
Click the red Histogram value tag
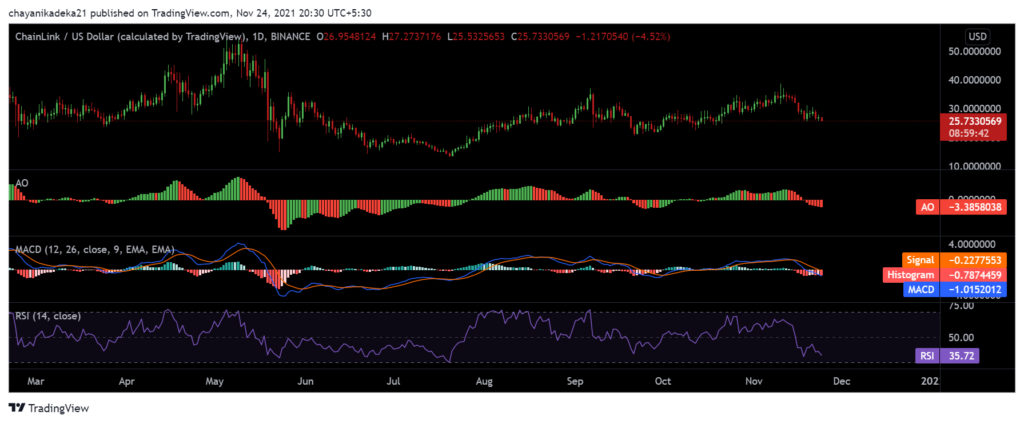point(944,274)
